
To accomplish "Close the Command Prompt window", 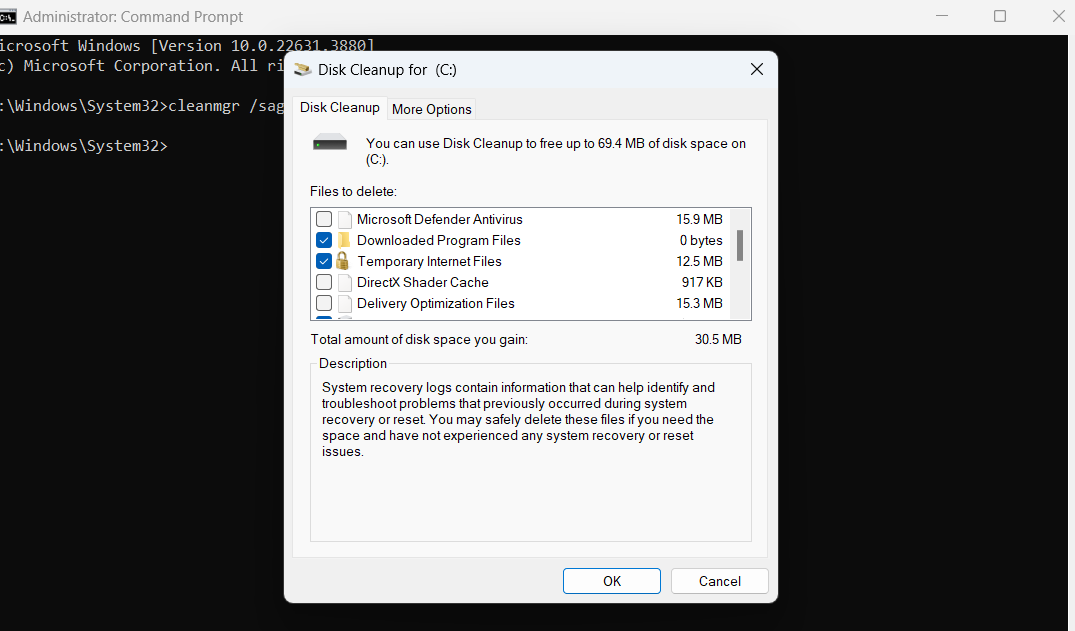I will 1058,16.
